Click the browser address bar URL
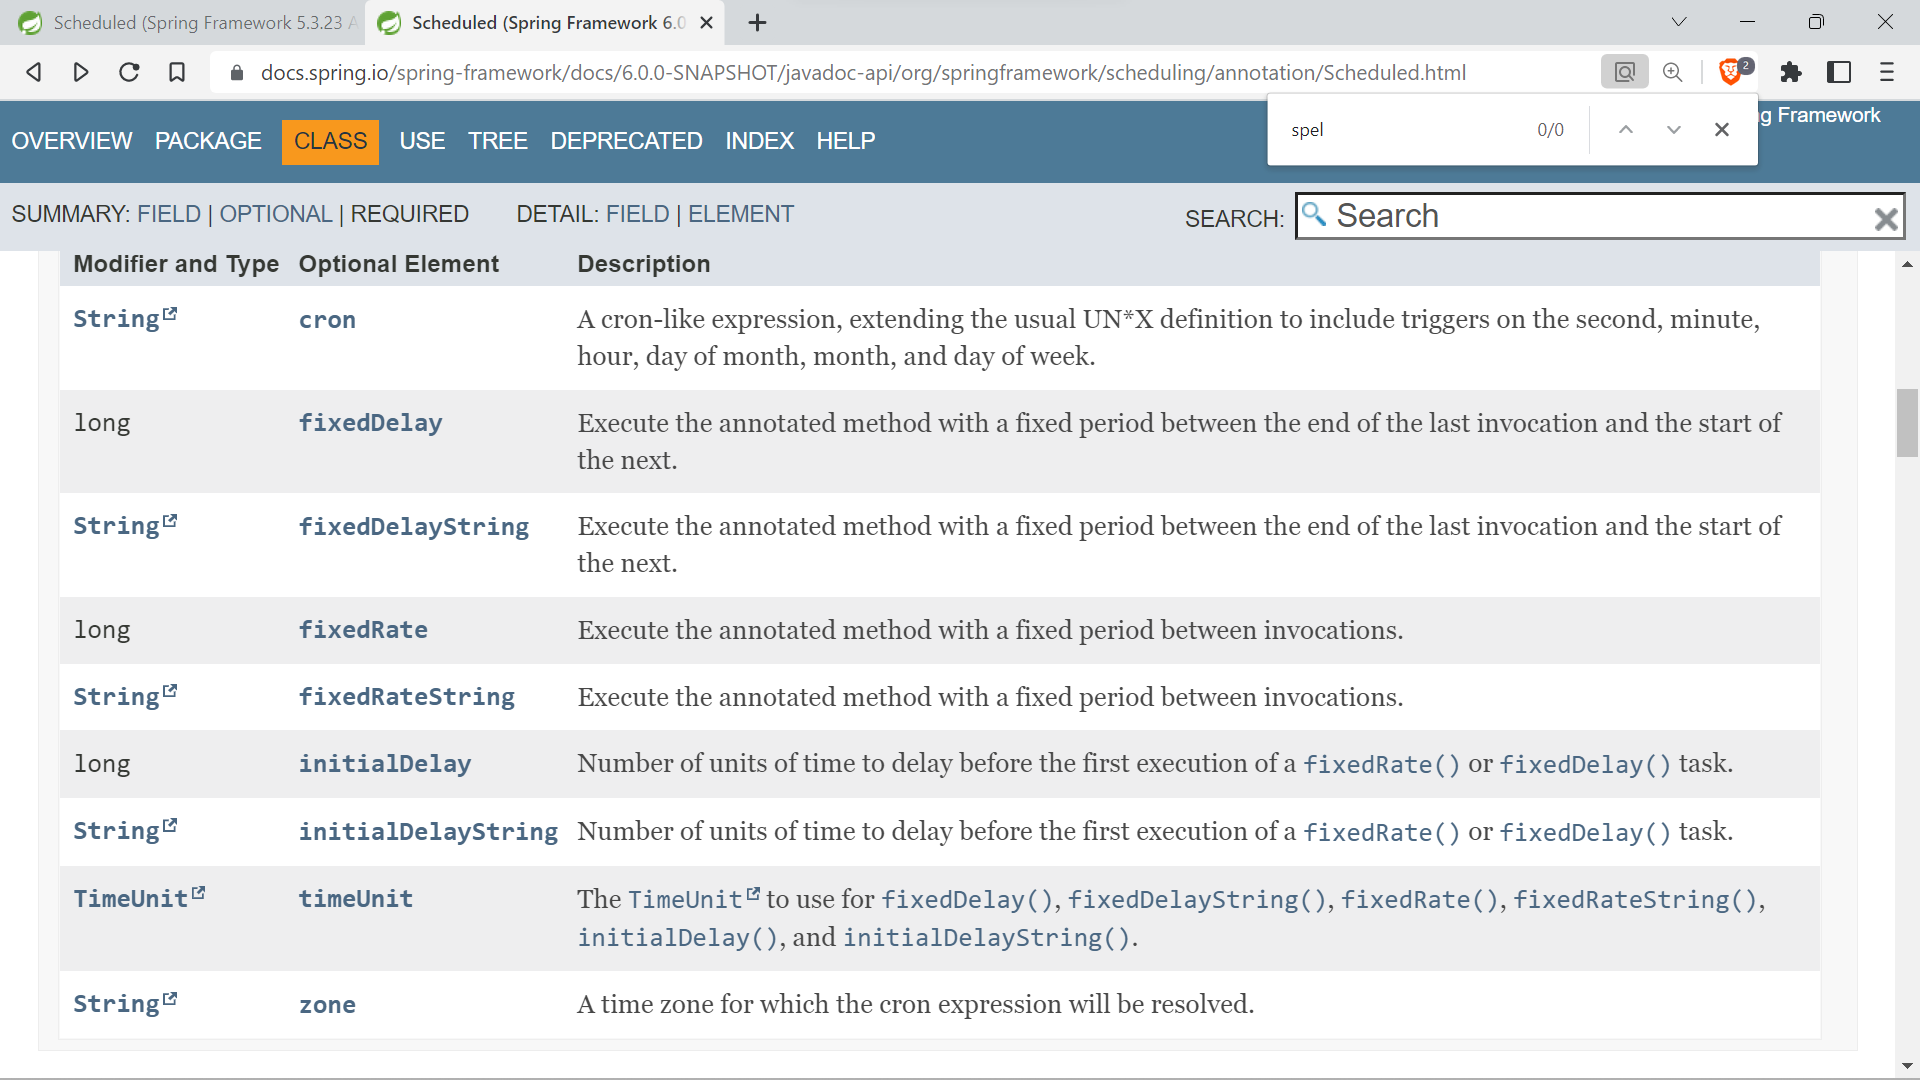Screen dimensions: 1920x1080 863,72
